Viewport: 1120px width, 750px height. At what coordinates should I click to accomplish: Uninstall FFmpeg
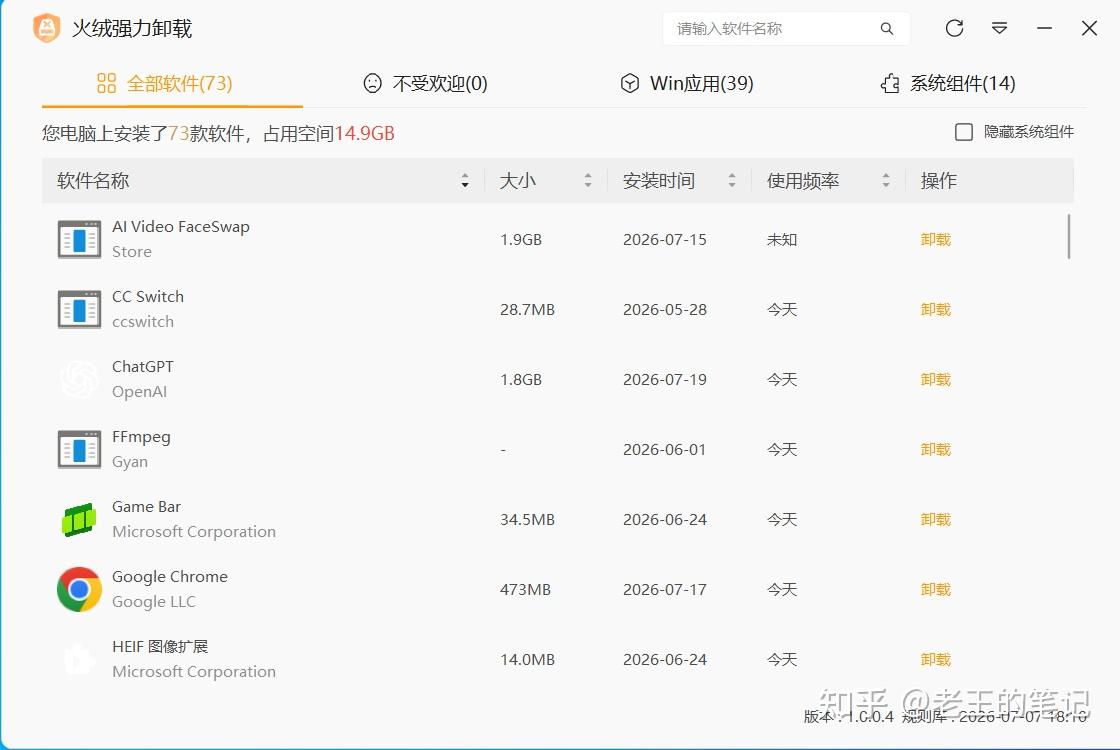tap(936, 449)
